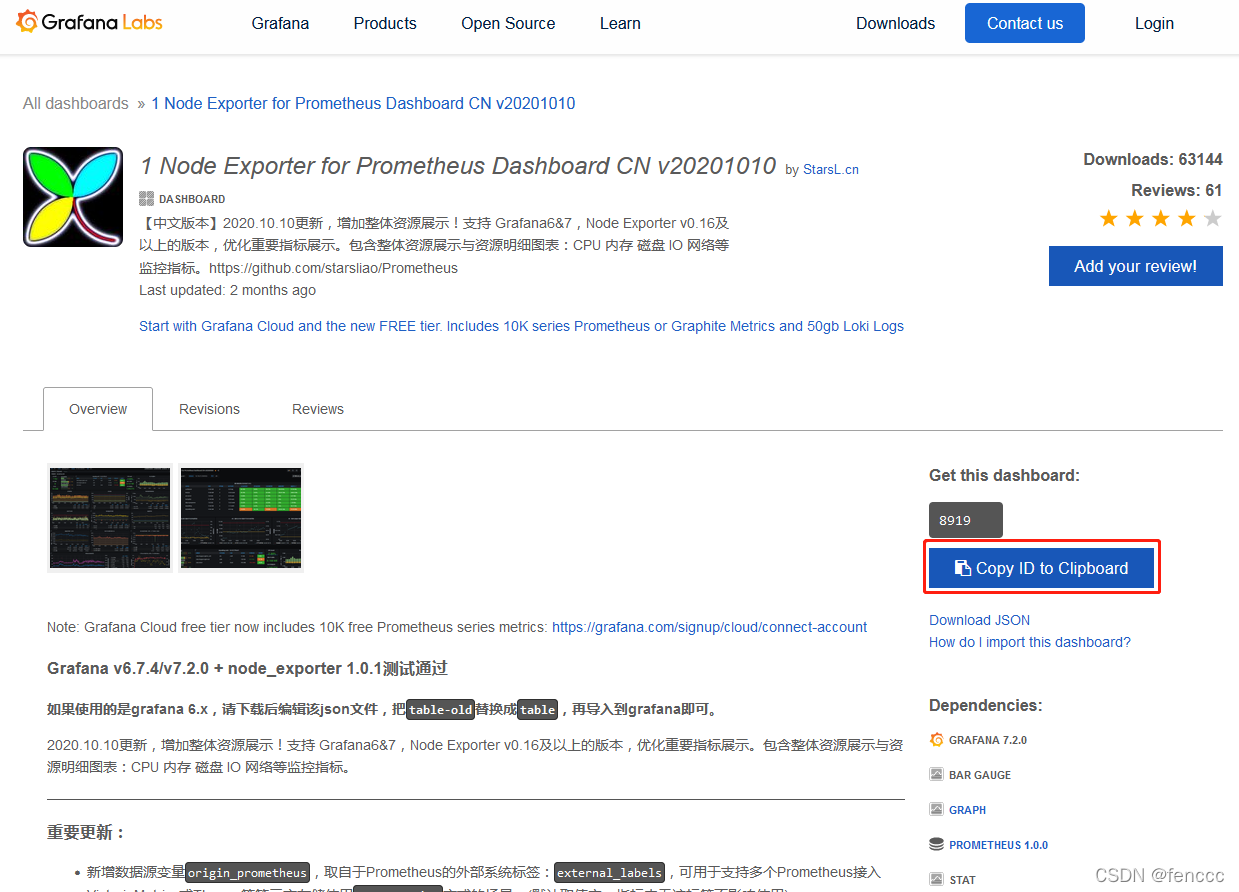Open the Grafana menu in top navigation
Screen dimensions: 1239x892
(x=280, y=23)
